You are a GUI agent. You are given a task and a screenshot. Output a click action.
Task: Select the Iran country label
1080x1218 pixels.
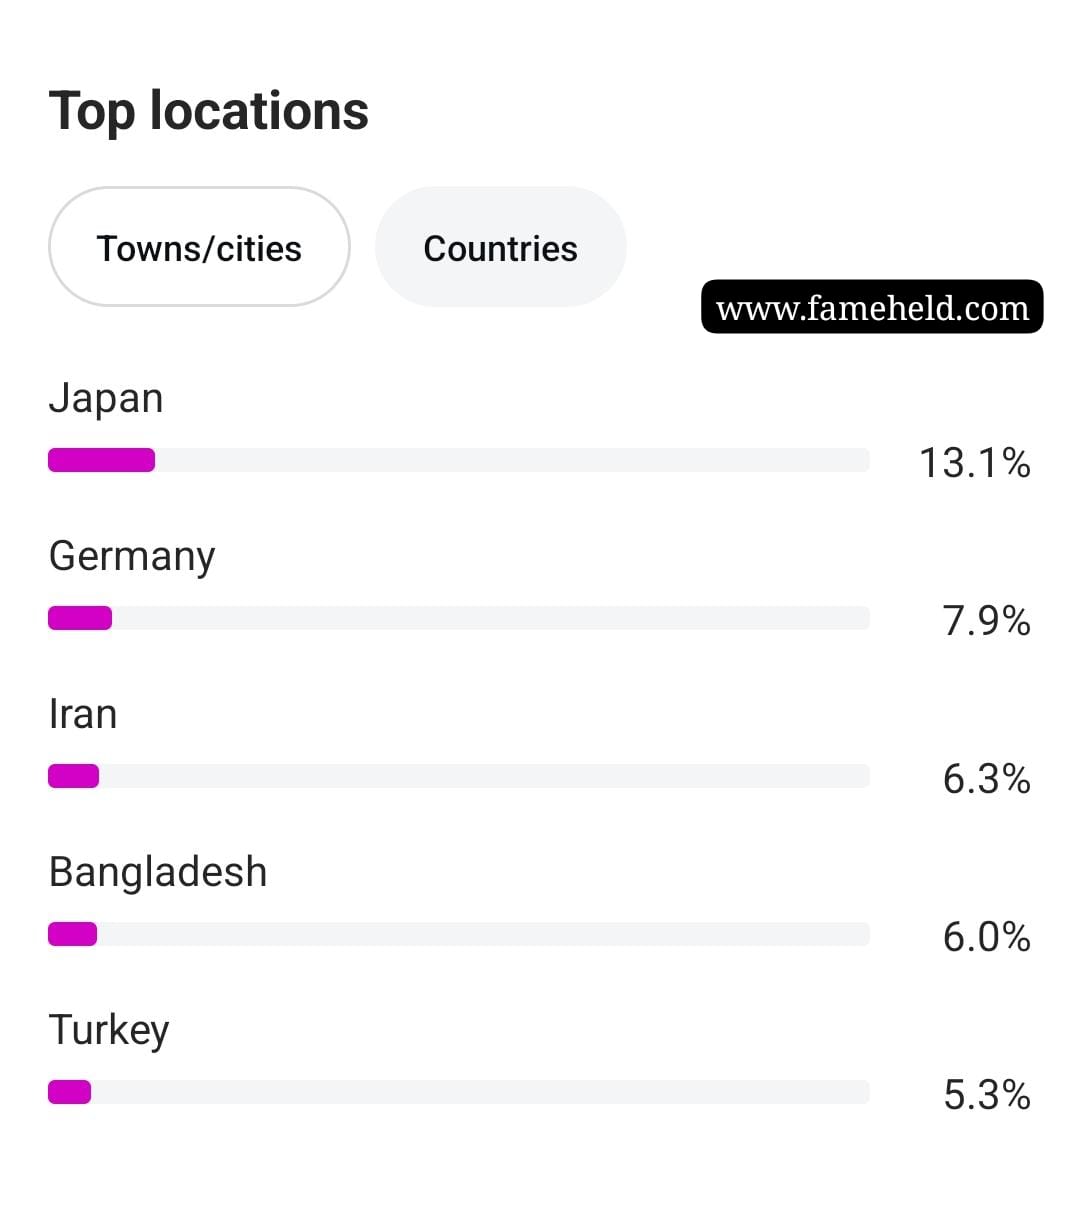(x=83, y=714)
